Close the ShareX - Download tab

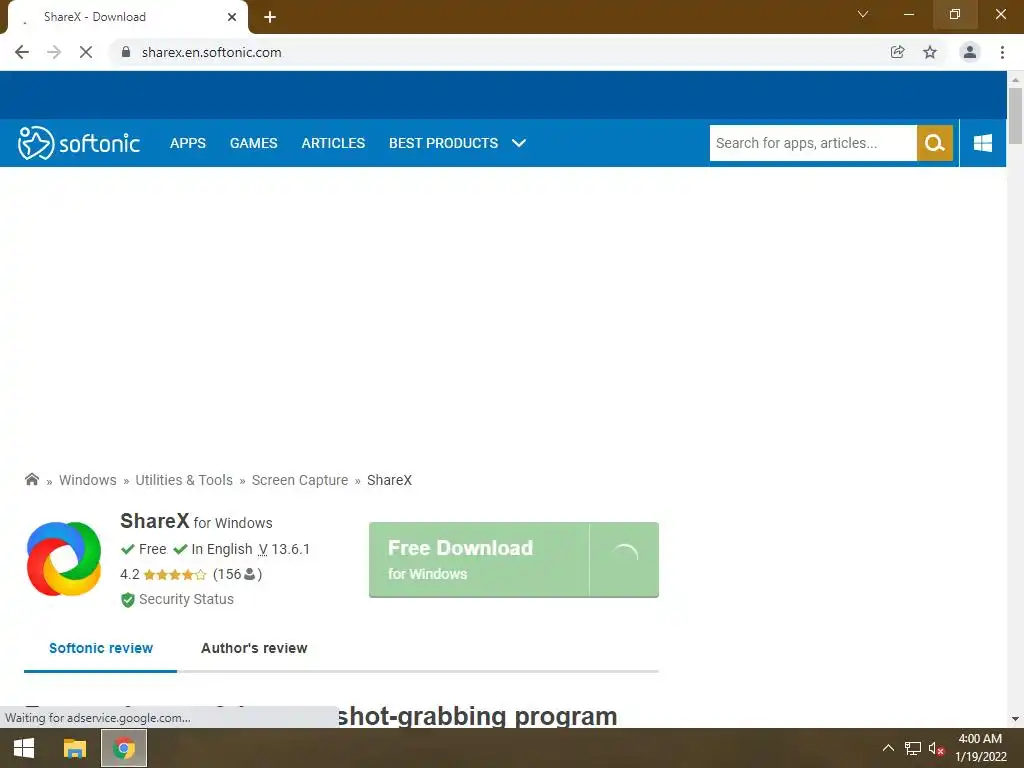pos(232,17)
